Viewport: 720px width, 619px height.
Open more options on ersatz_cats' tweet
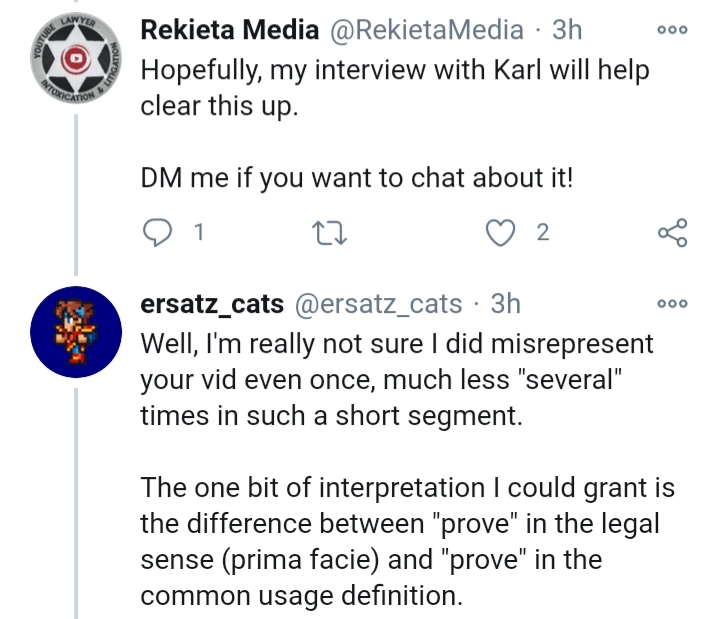(673, 304)
